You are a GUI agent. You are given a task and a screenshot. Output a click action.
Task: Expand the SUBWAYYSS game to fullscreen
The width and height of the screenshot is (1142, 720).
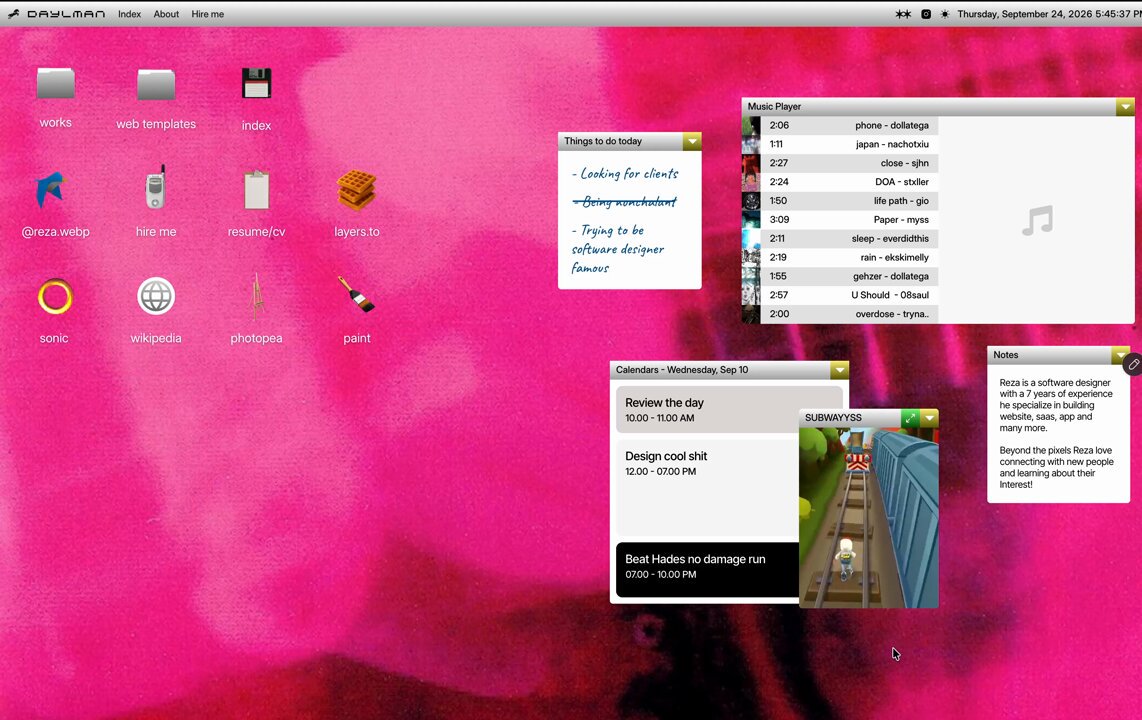coord(910,418)
